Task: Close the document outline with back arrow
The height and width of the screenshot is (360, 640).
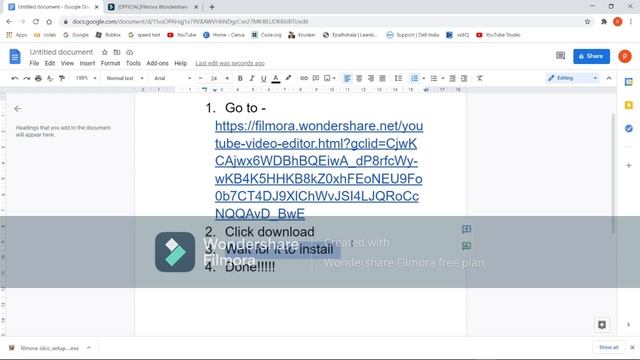Action: coord(18,109)
